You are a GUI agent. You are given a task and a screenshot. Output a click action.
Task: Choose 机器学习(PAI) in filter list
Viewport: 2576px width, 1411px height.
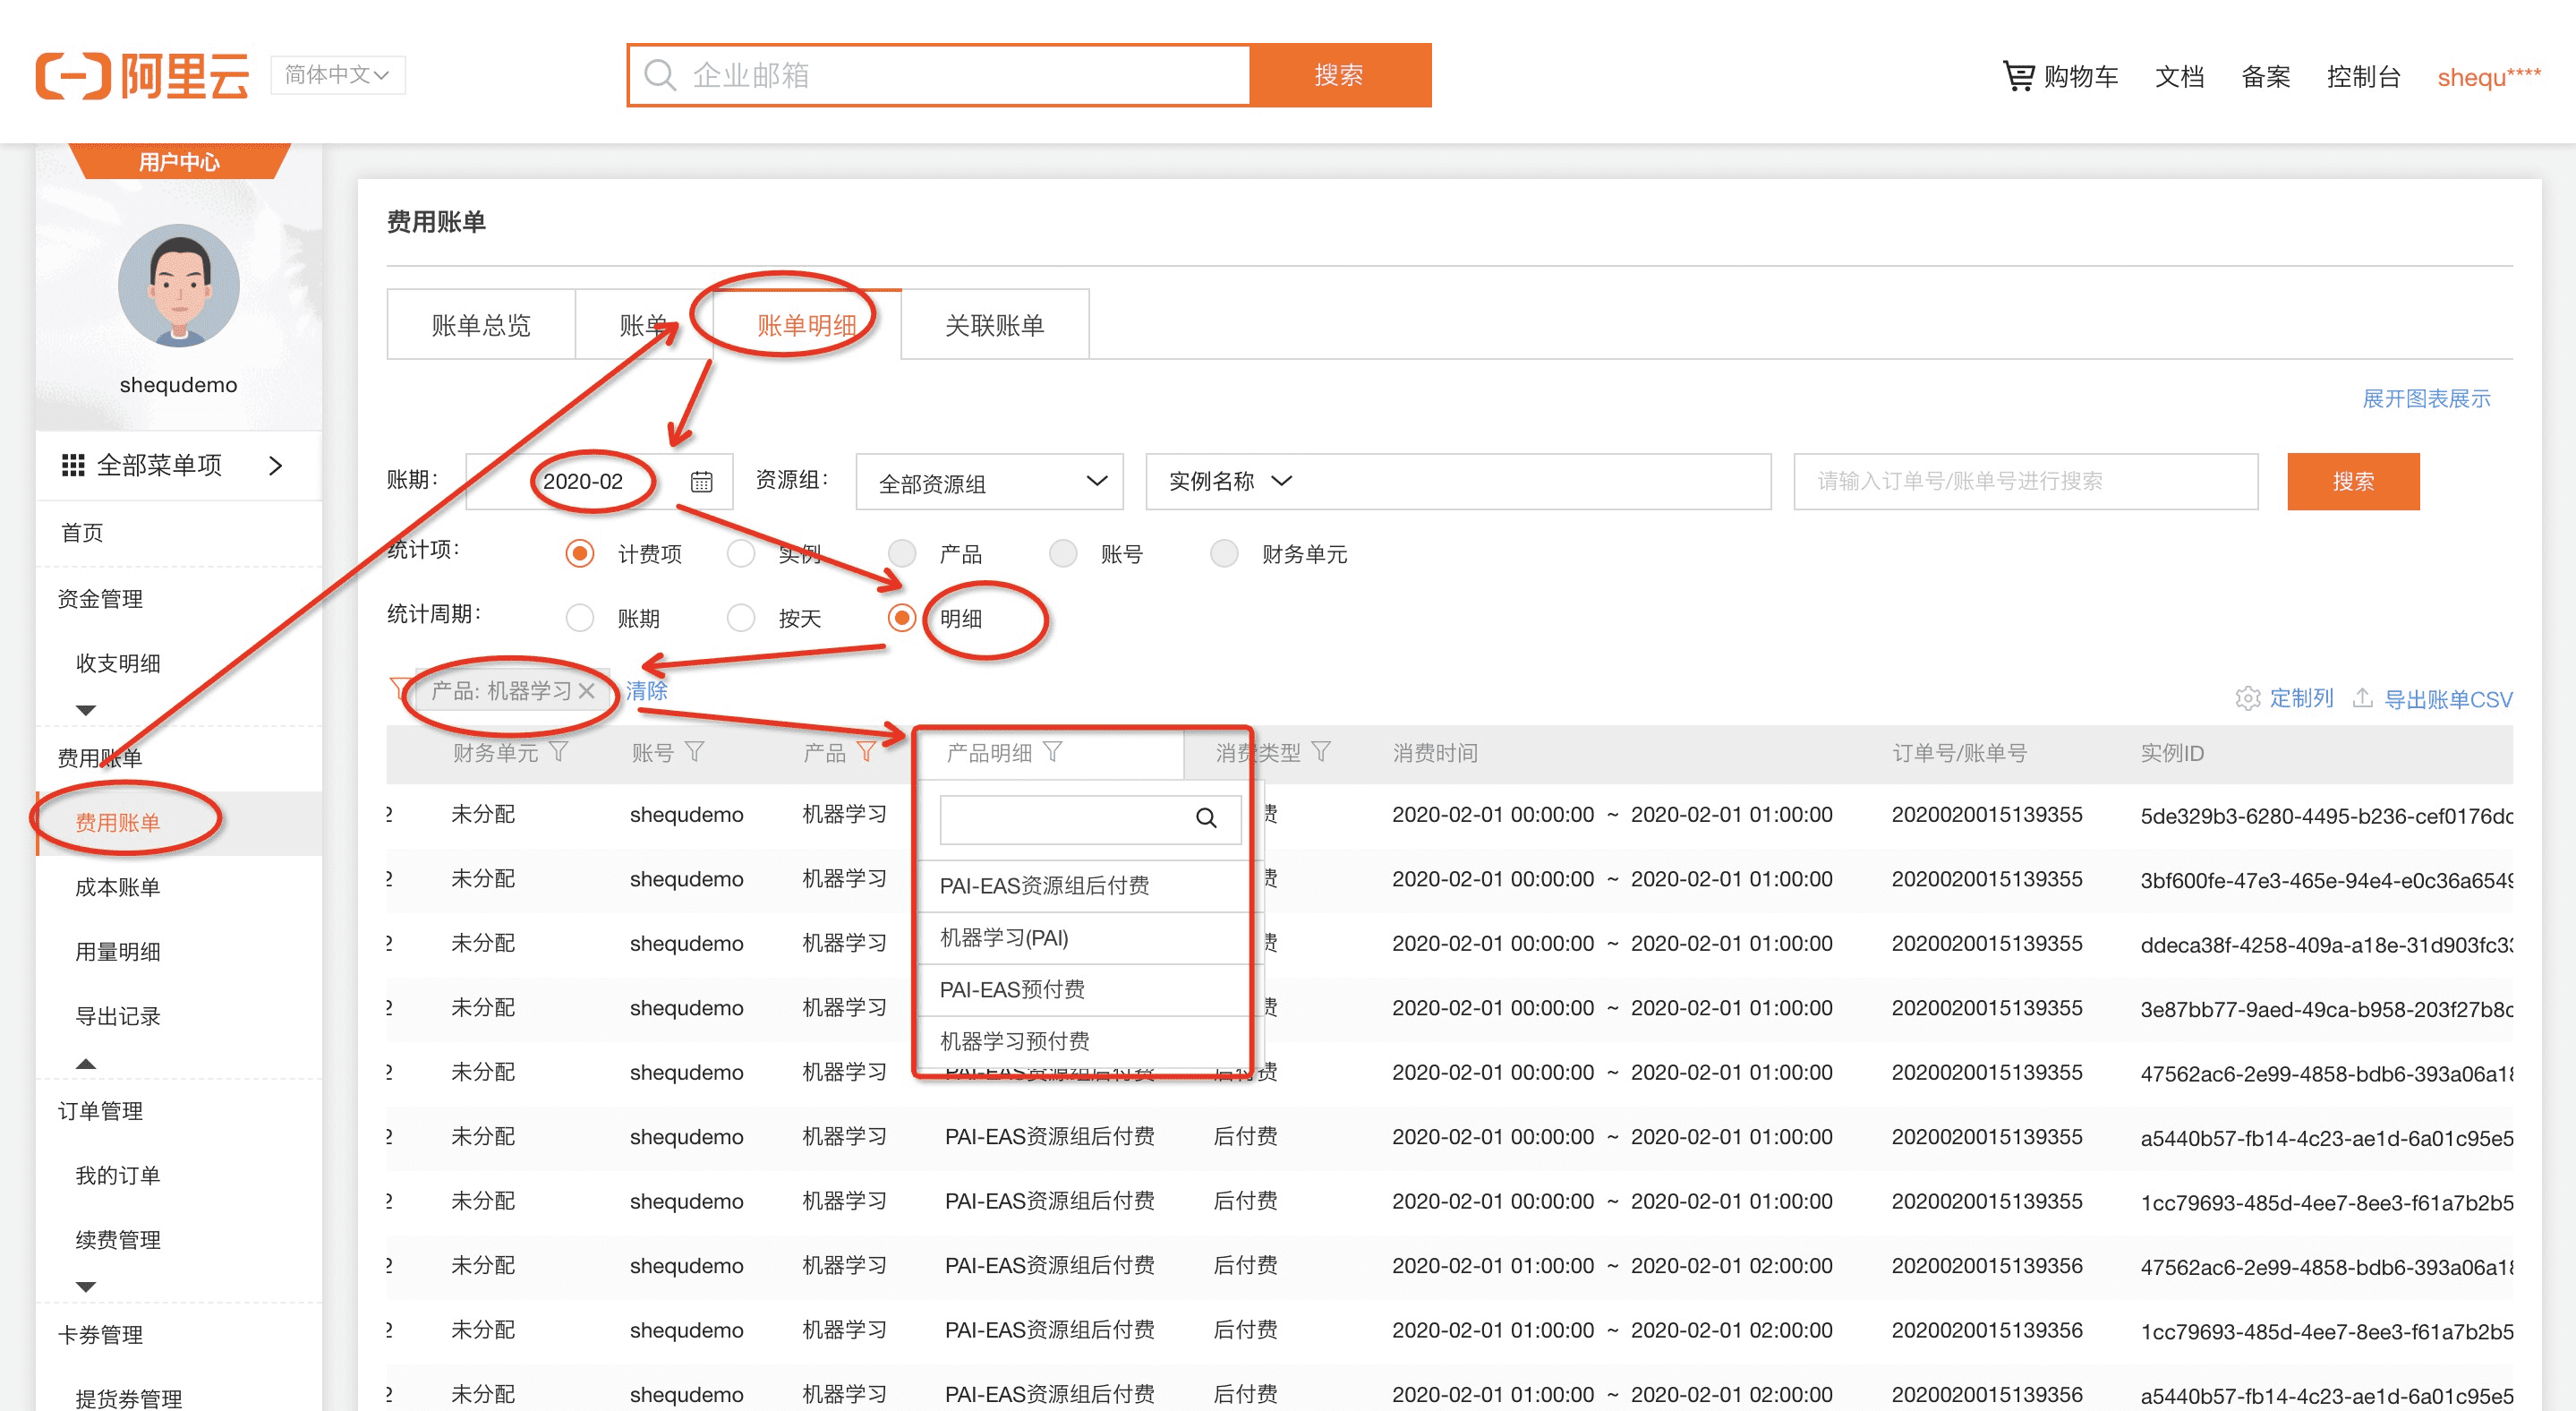pyautogui.click(x=1083, y=938)
